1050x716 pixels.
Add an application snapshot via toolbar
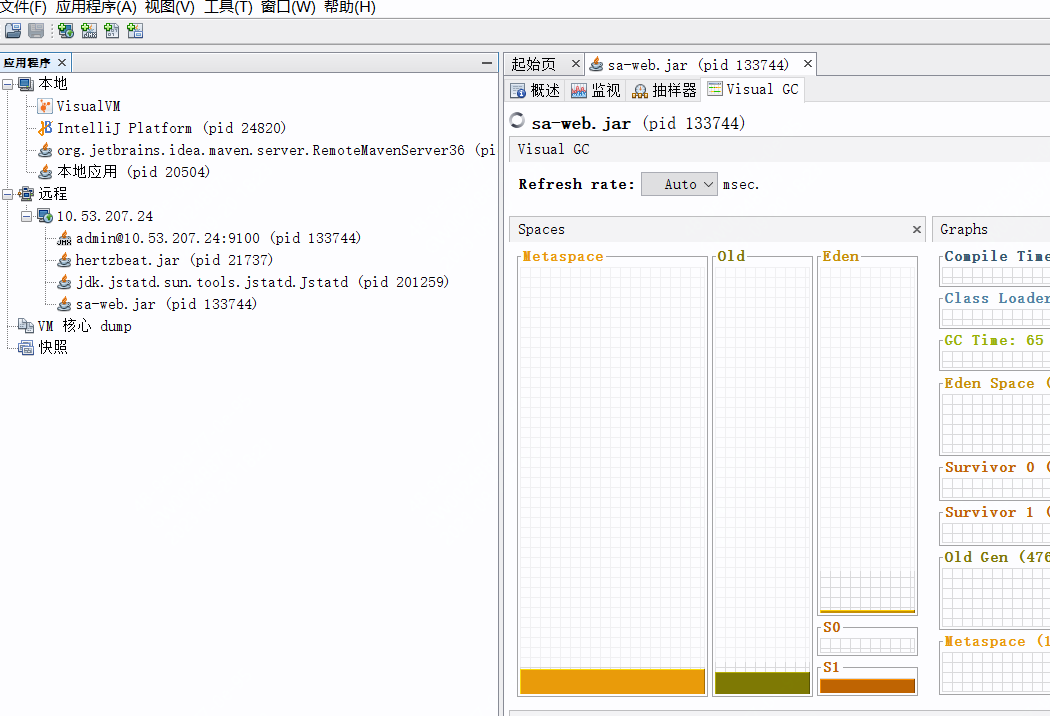pos(135,30)
